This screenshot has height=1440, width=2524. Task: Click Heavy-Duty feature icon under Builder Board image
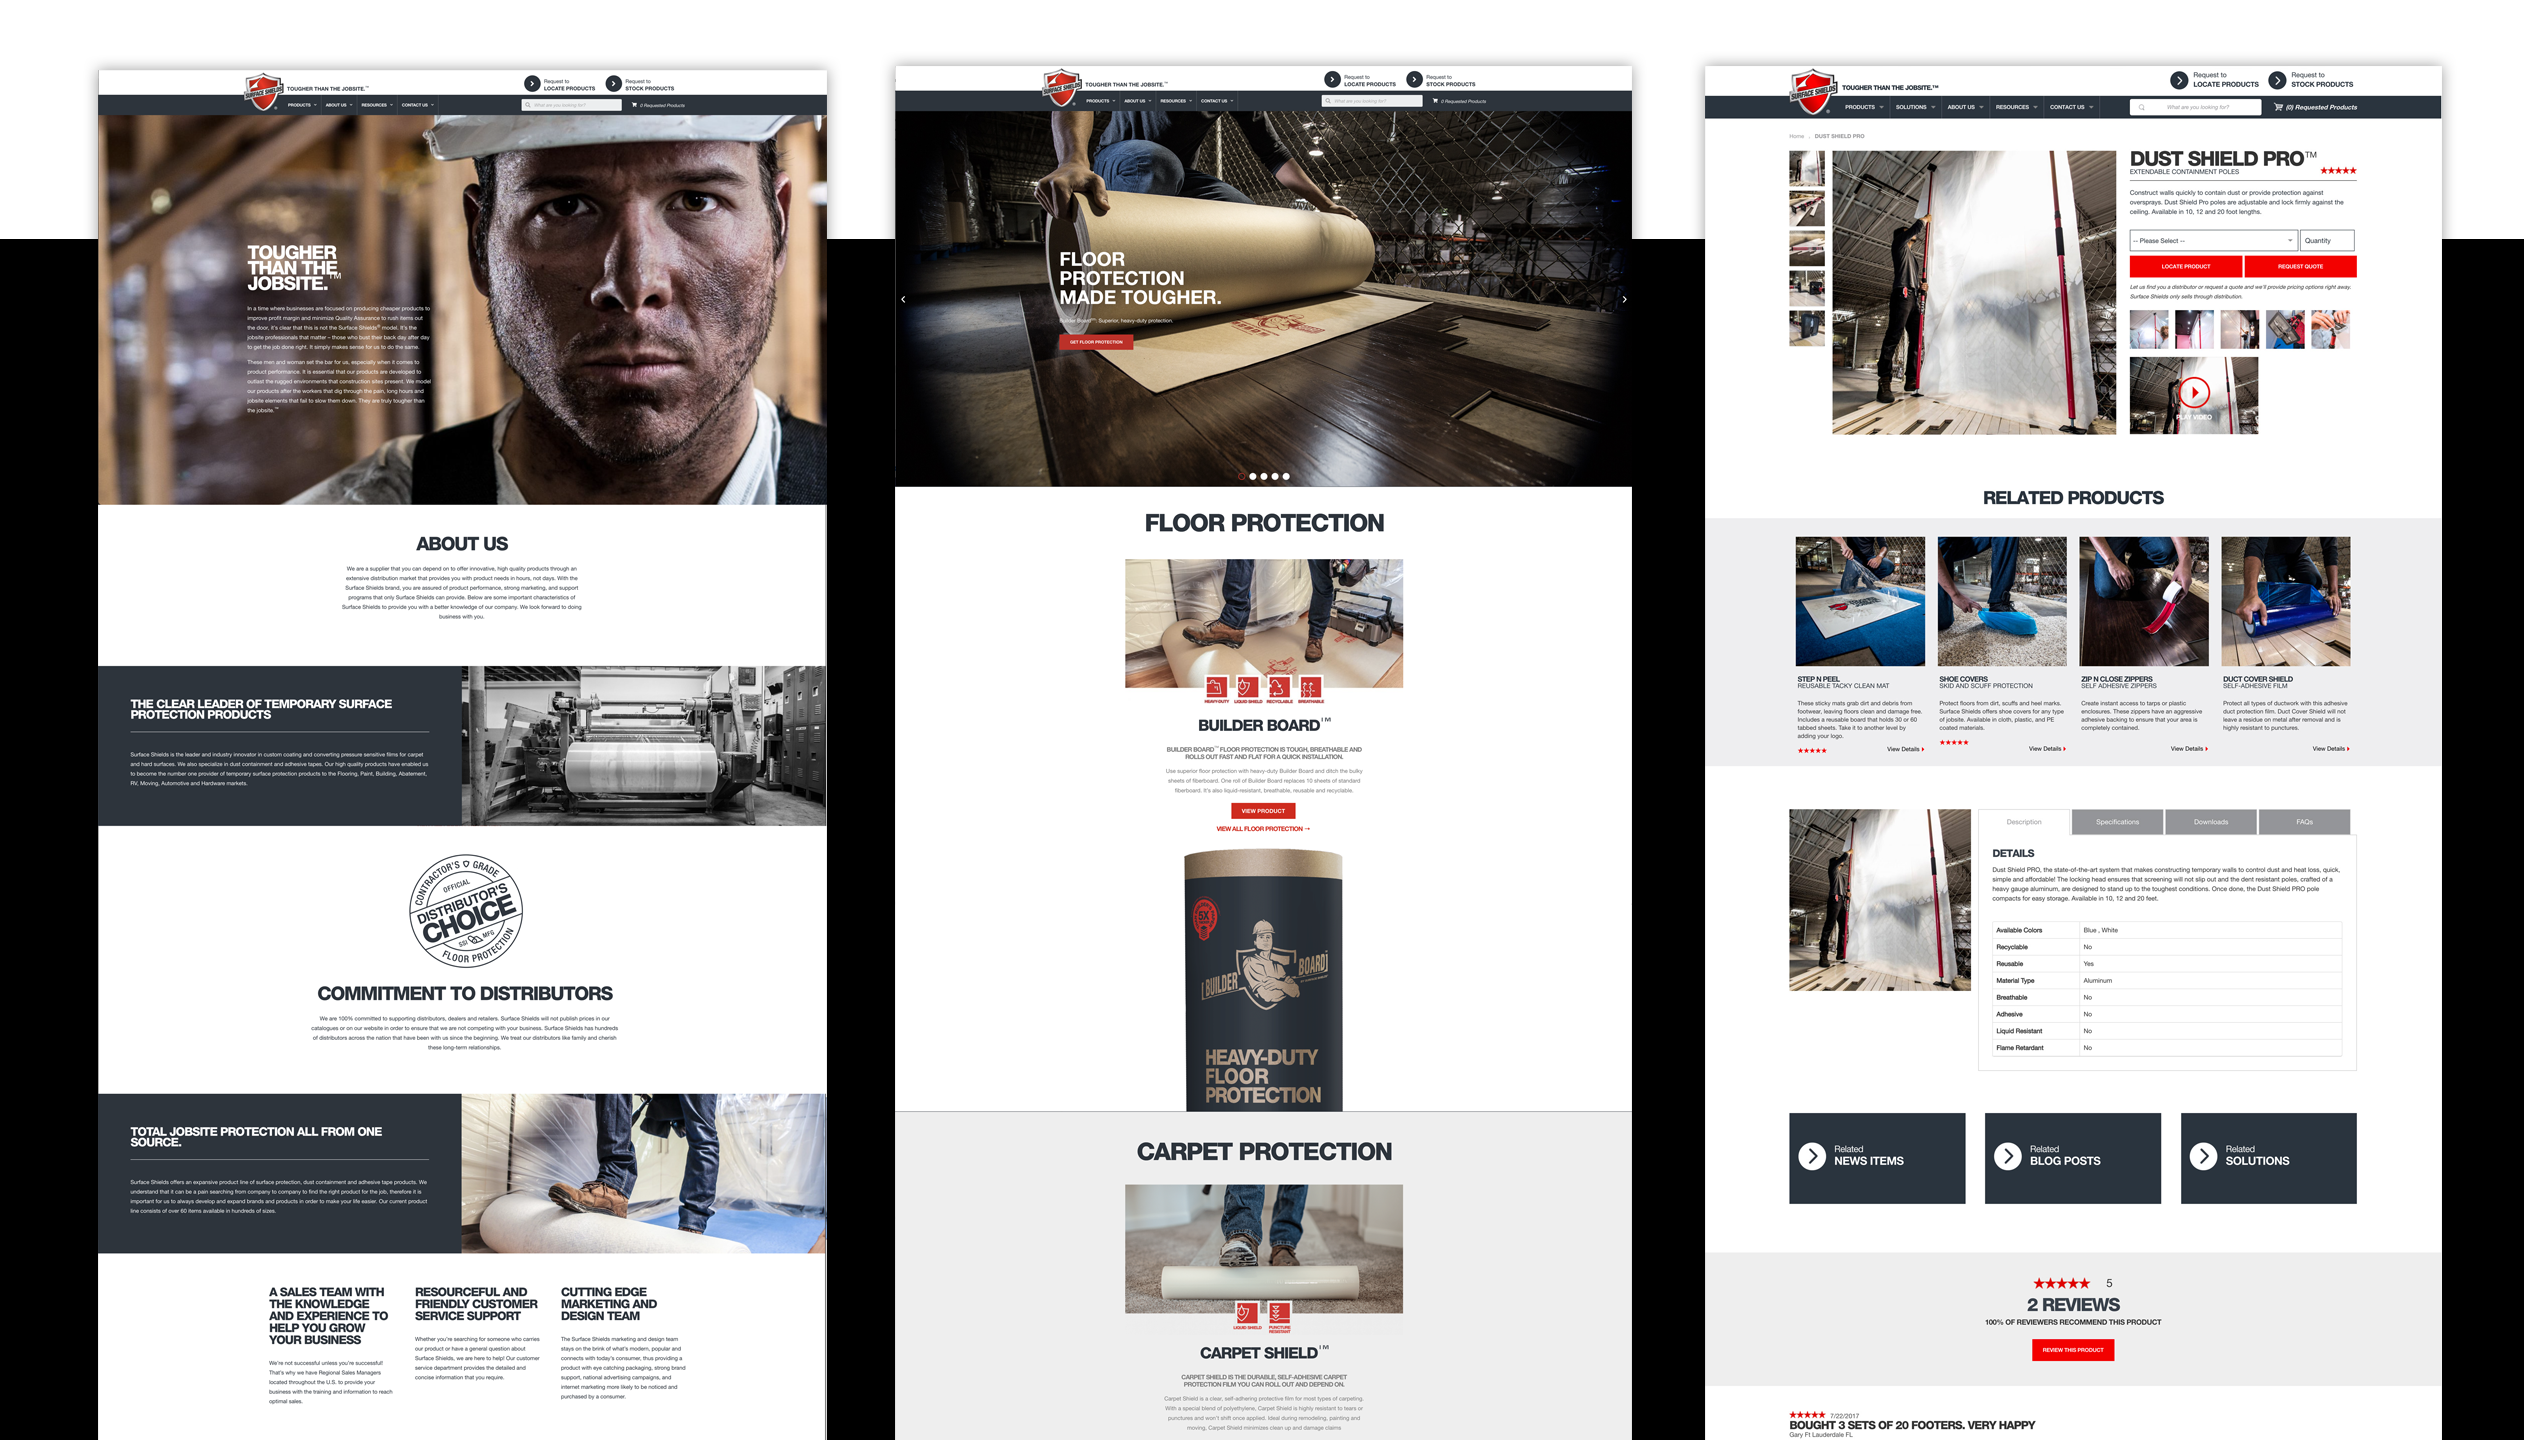[x=1216, y=688]
